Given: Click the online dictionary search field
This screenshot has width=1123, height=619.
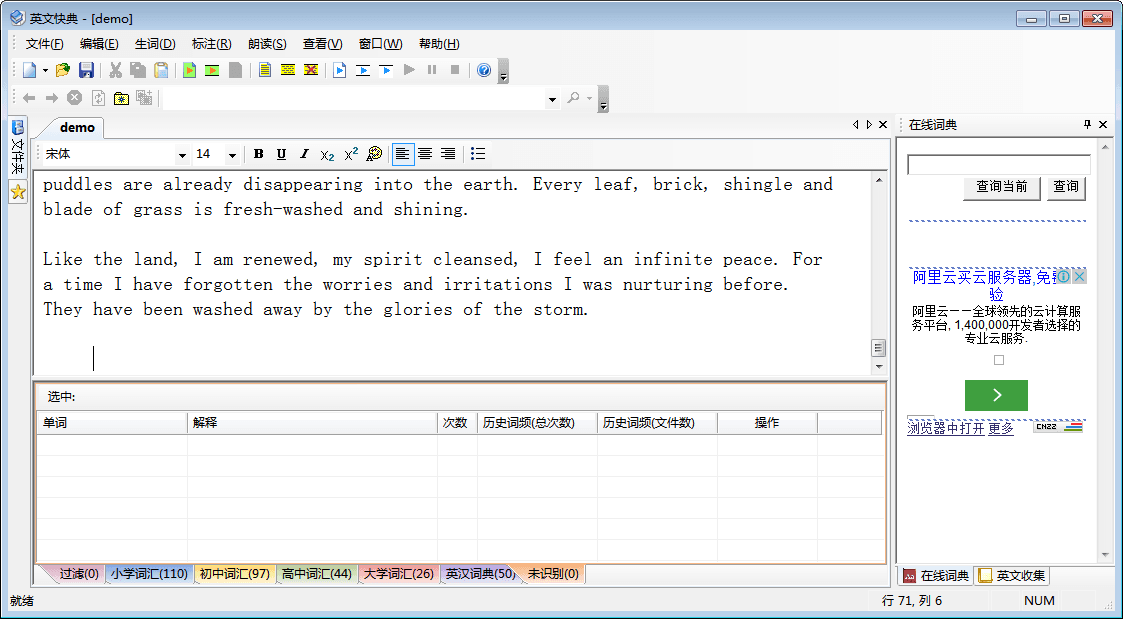Looking at the screenshot, I should pos(998,165).
